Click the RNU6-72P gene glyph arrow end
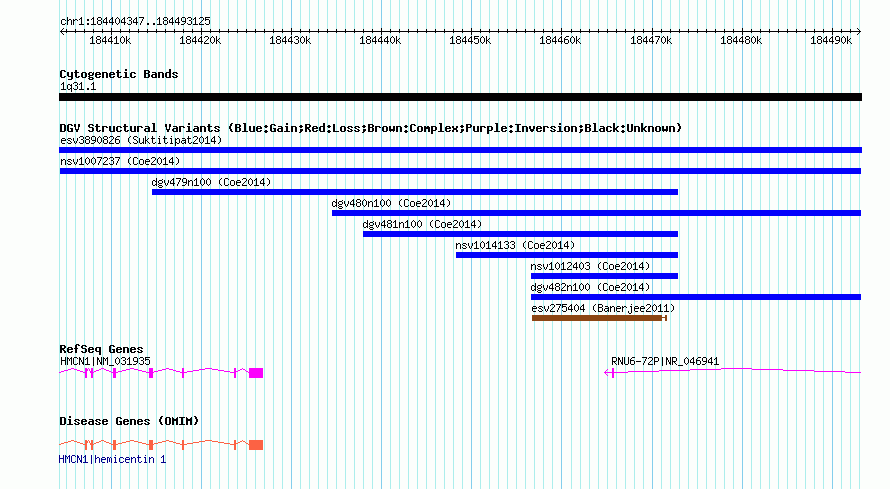This screenshot has height=489, width=890. pyautogui.click(x=608, y=373)
